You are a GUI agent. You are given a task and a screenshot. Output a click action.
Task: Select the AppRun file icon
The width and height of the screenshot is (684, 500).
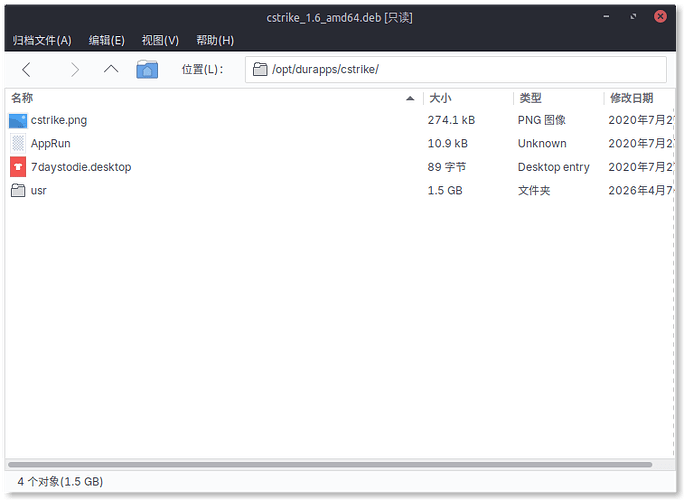[x=18, y=144]
